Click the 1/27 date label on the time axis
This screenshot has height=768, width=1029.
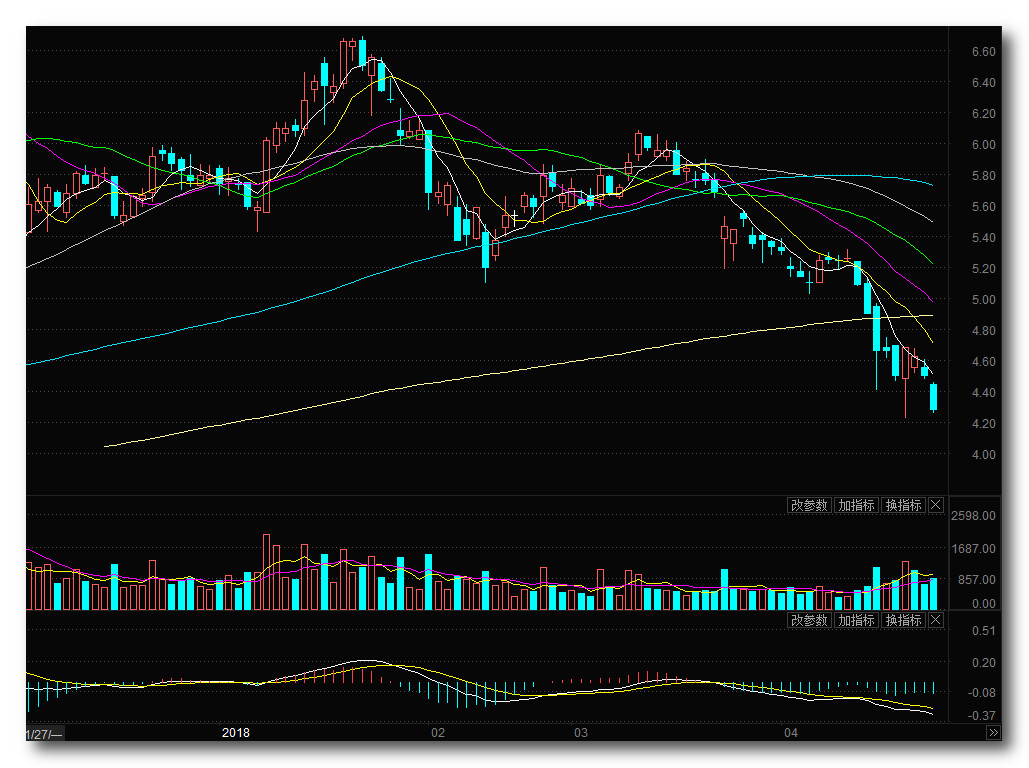[42, 734]
